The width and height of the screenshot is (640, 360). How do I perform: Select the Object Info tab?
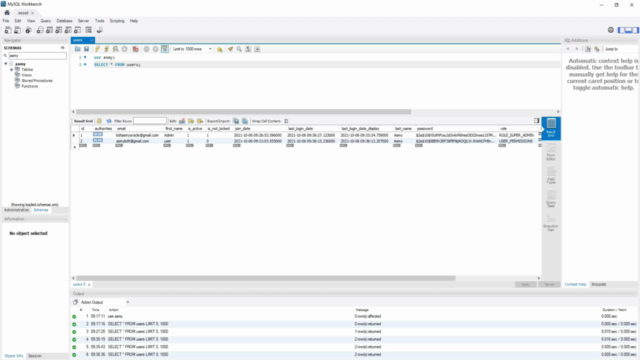13,356
